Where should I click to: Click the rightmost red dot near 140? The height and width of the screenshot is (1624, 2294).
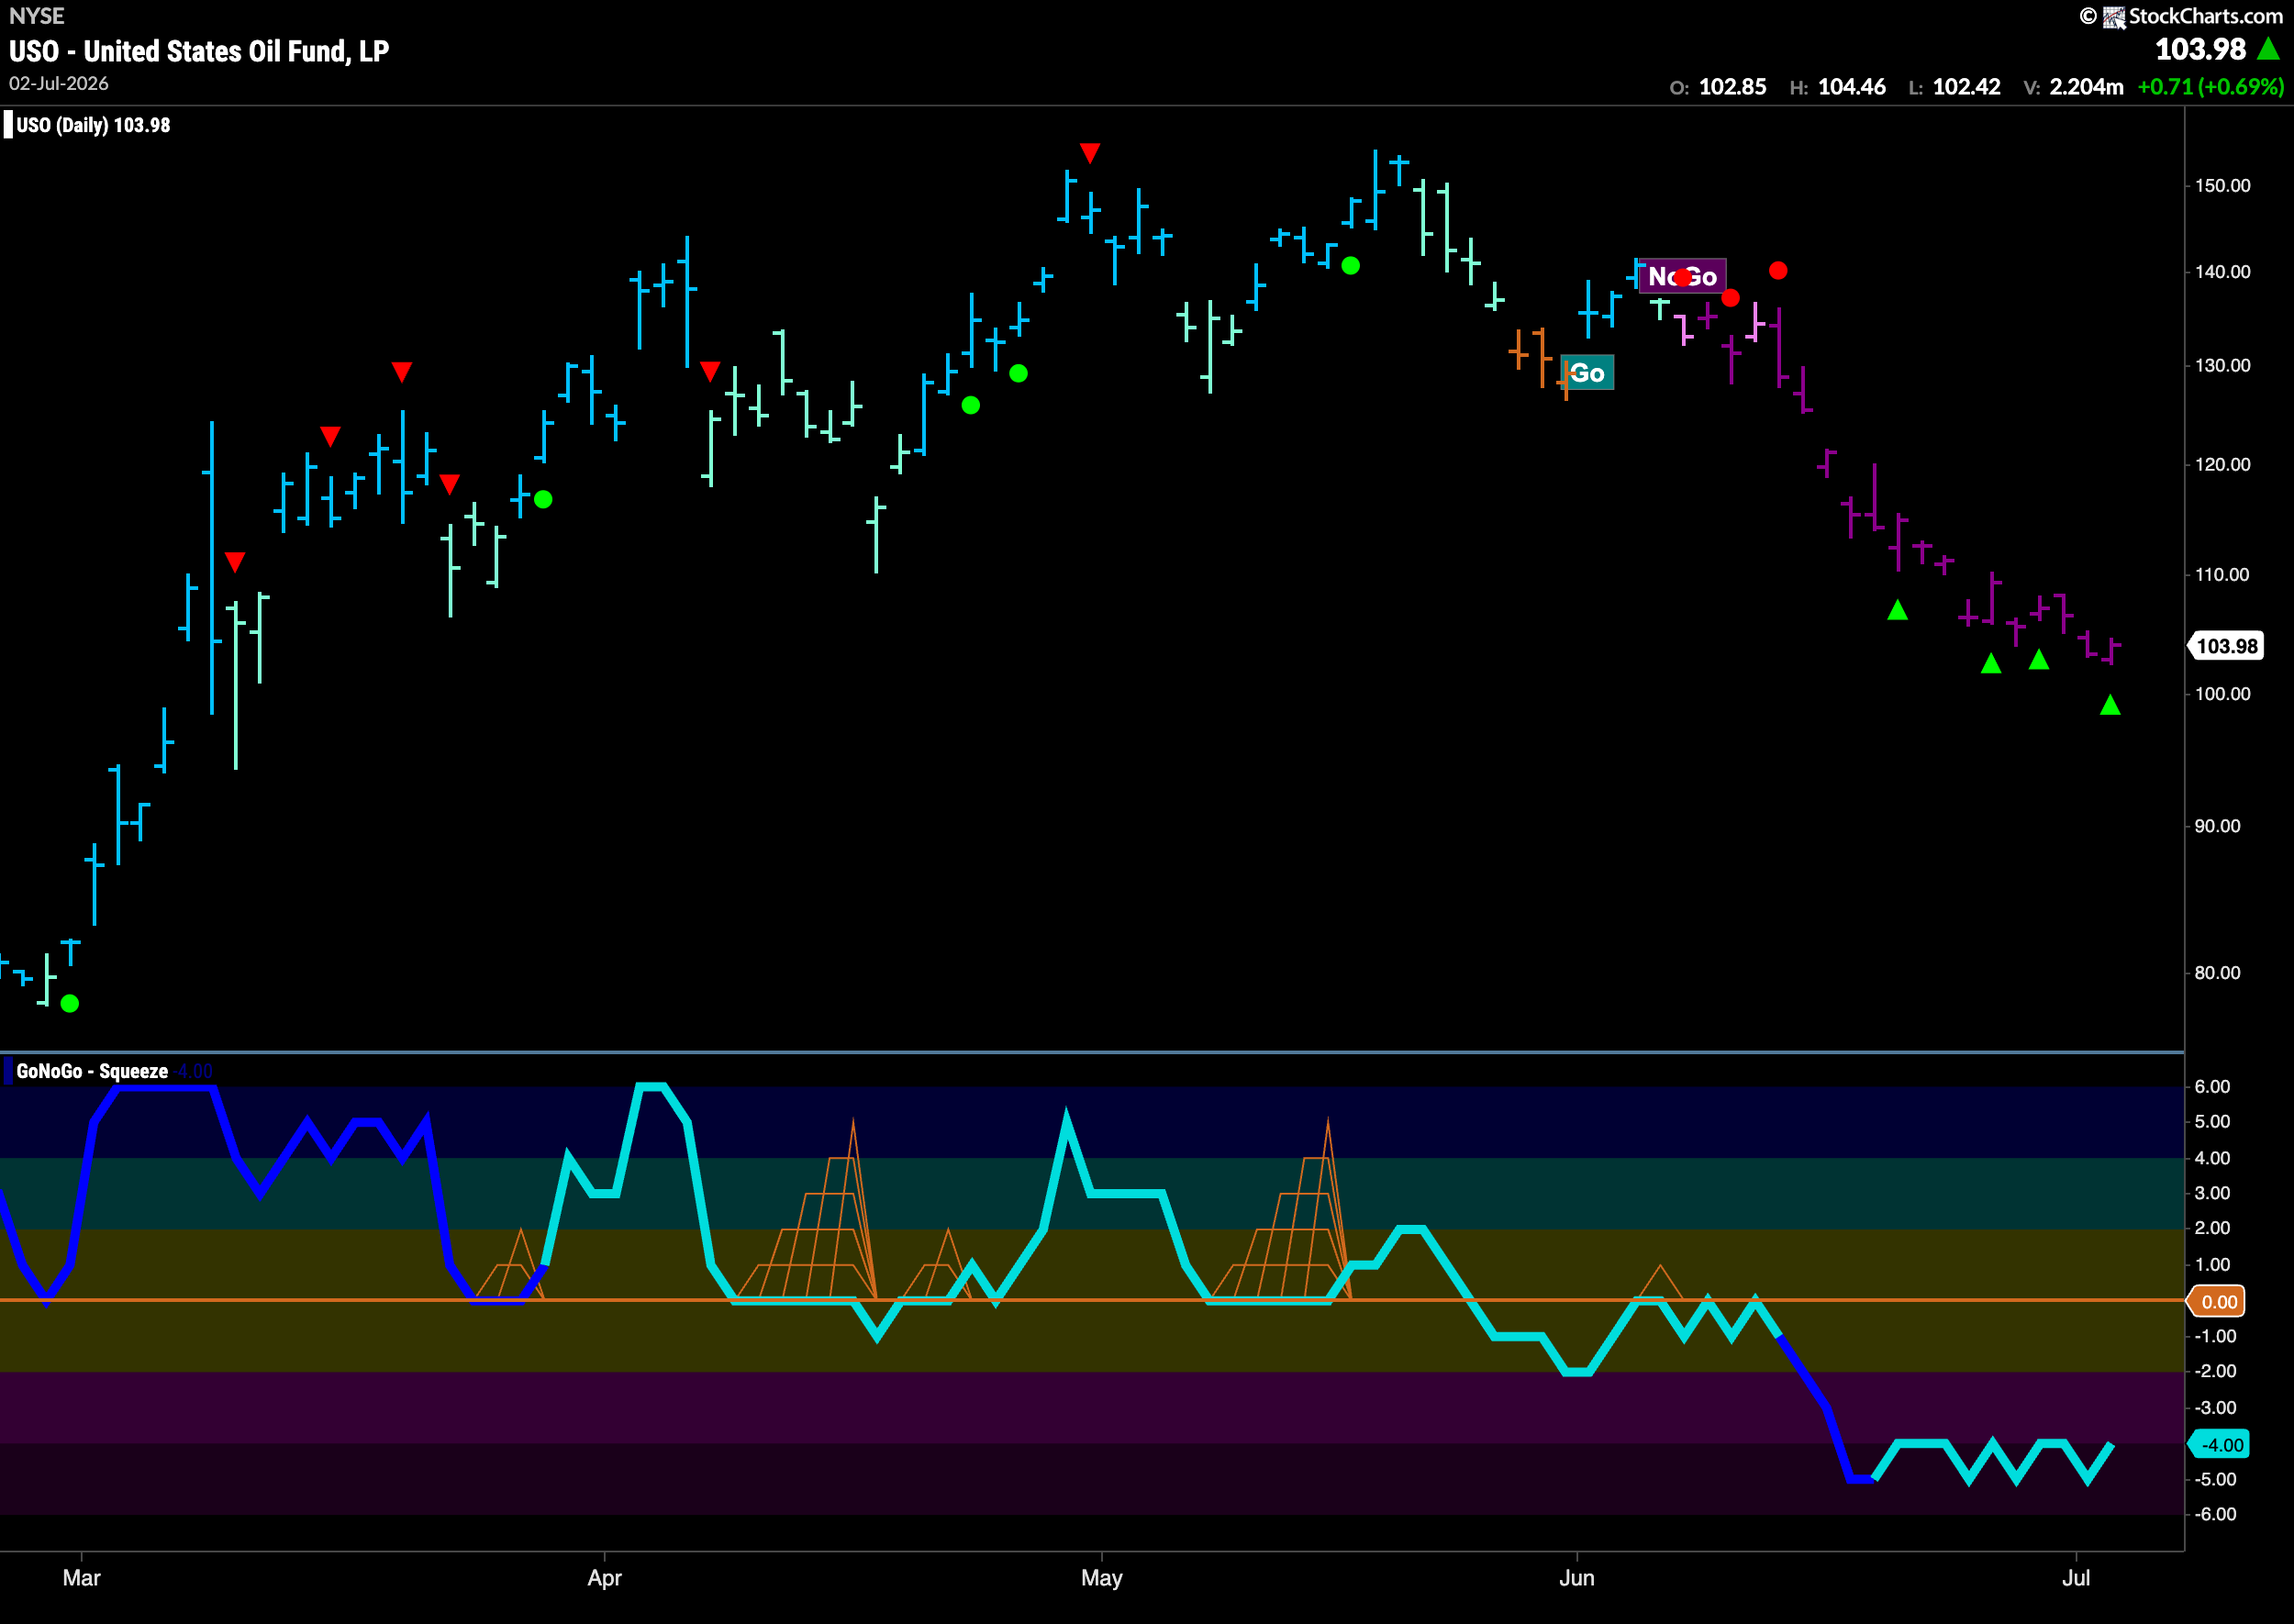(x=1778, y=270)
